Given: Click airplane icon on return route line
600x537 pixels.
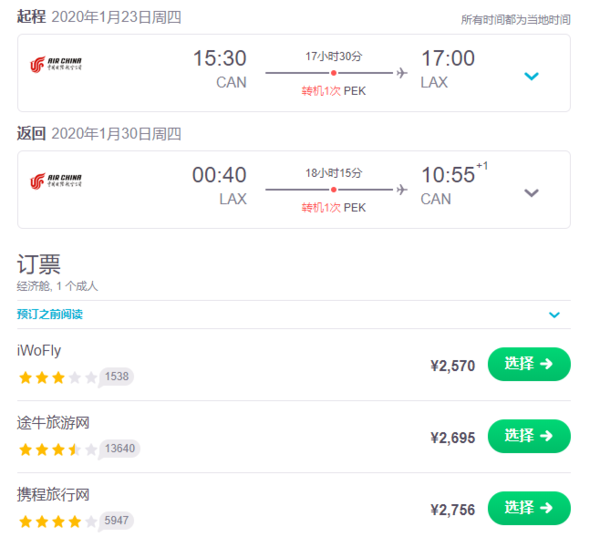Looking at the screenshot, I should click(402, 189).
